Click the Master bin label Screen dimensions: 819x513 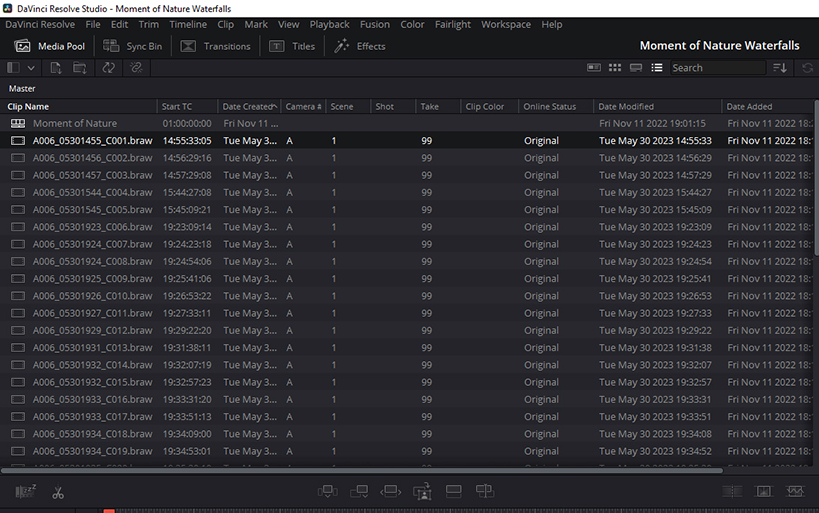[x=22, y=89]
